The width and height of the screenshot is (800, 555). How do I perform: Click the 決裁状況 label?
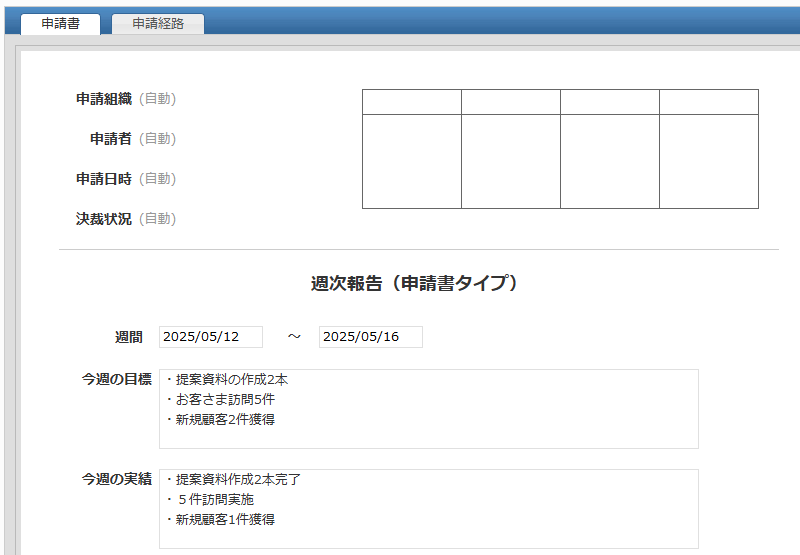(x=104, y=219)
